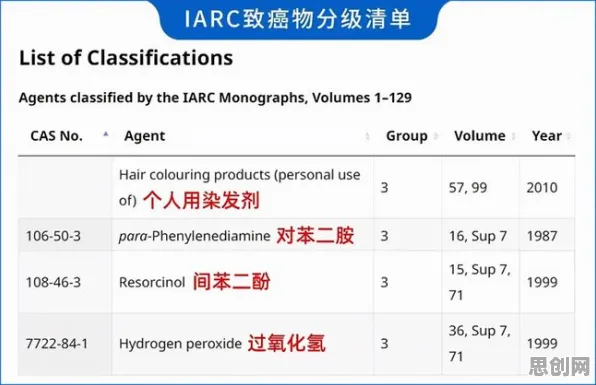Click volume value '57, 99'
Image resolution: width=596 pixels, height=385 pixels.
coord(468,188)
